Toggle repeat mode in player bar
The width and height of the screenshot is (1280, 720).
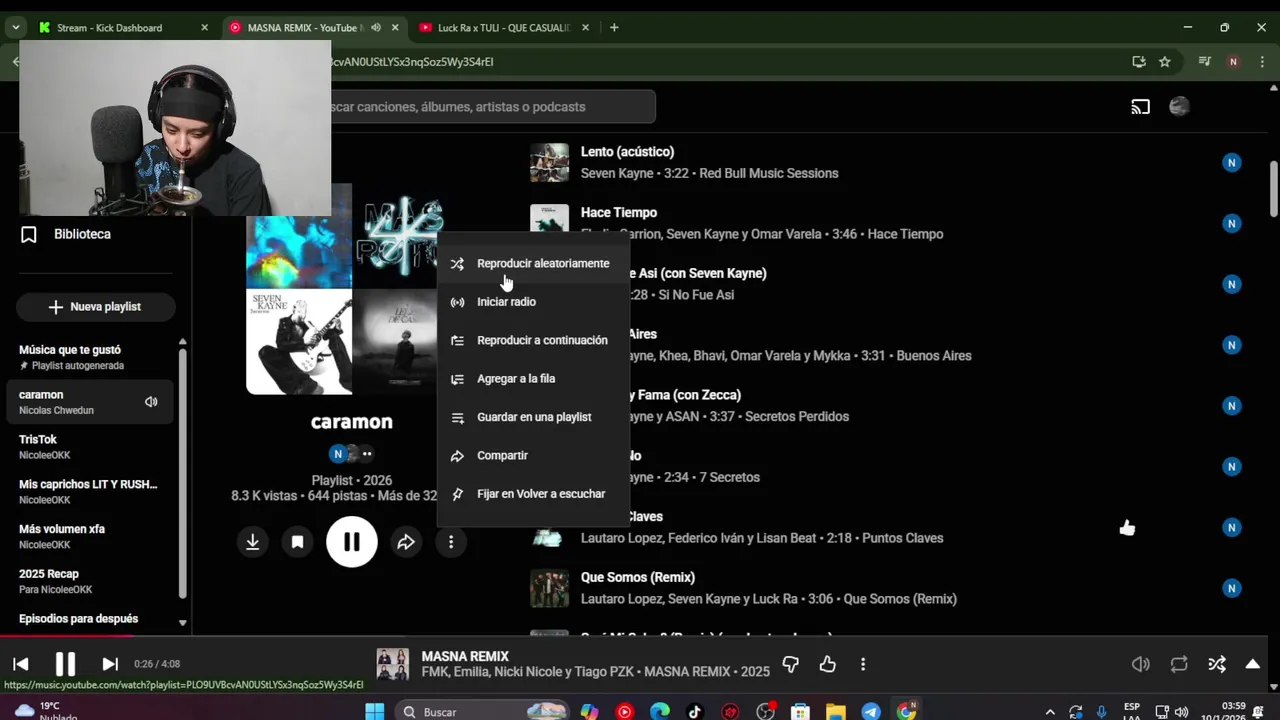1179,664
